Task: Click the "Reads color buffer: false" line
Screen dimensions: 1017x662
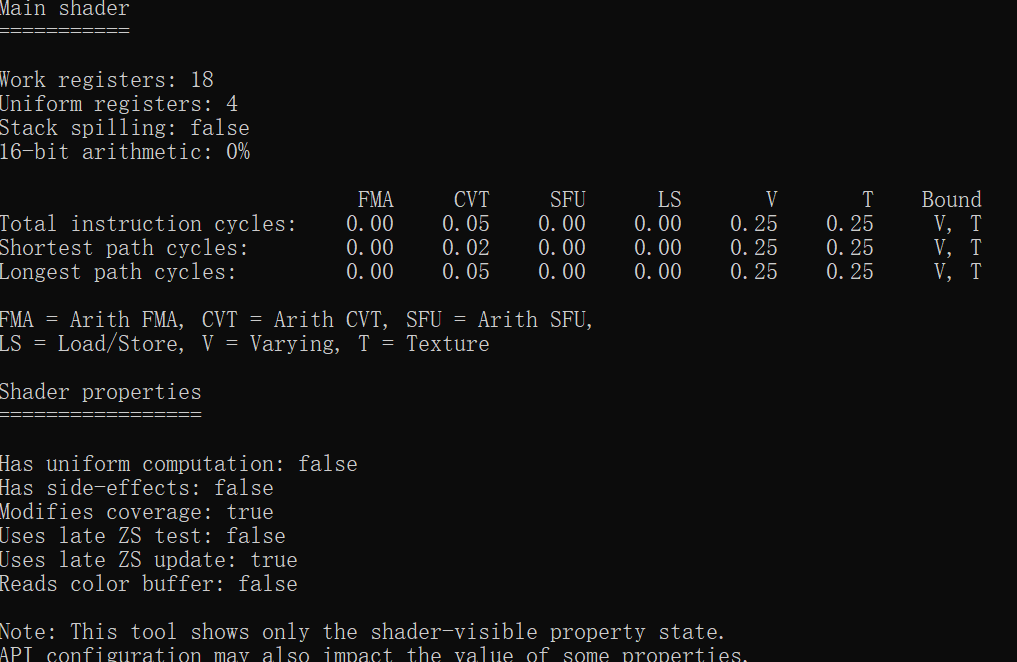Action: [x=148, y=584]
